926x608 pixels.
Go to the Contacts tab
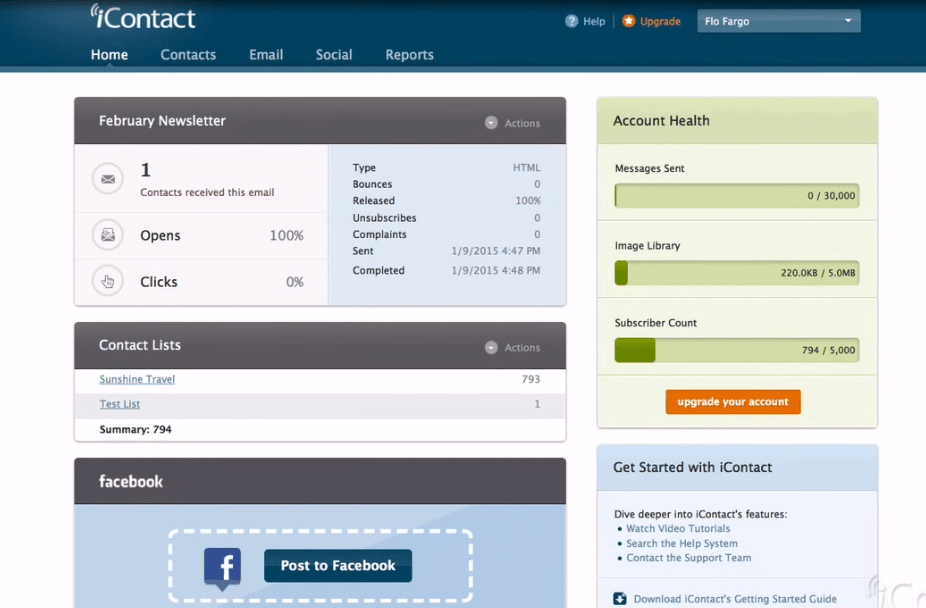point(188,55)
